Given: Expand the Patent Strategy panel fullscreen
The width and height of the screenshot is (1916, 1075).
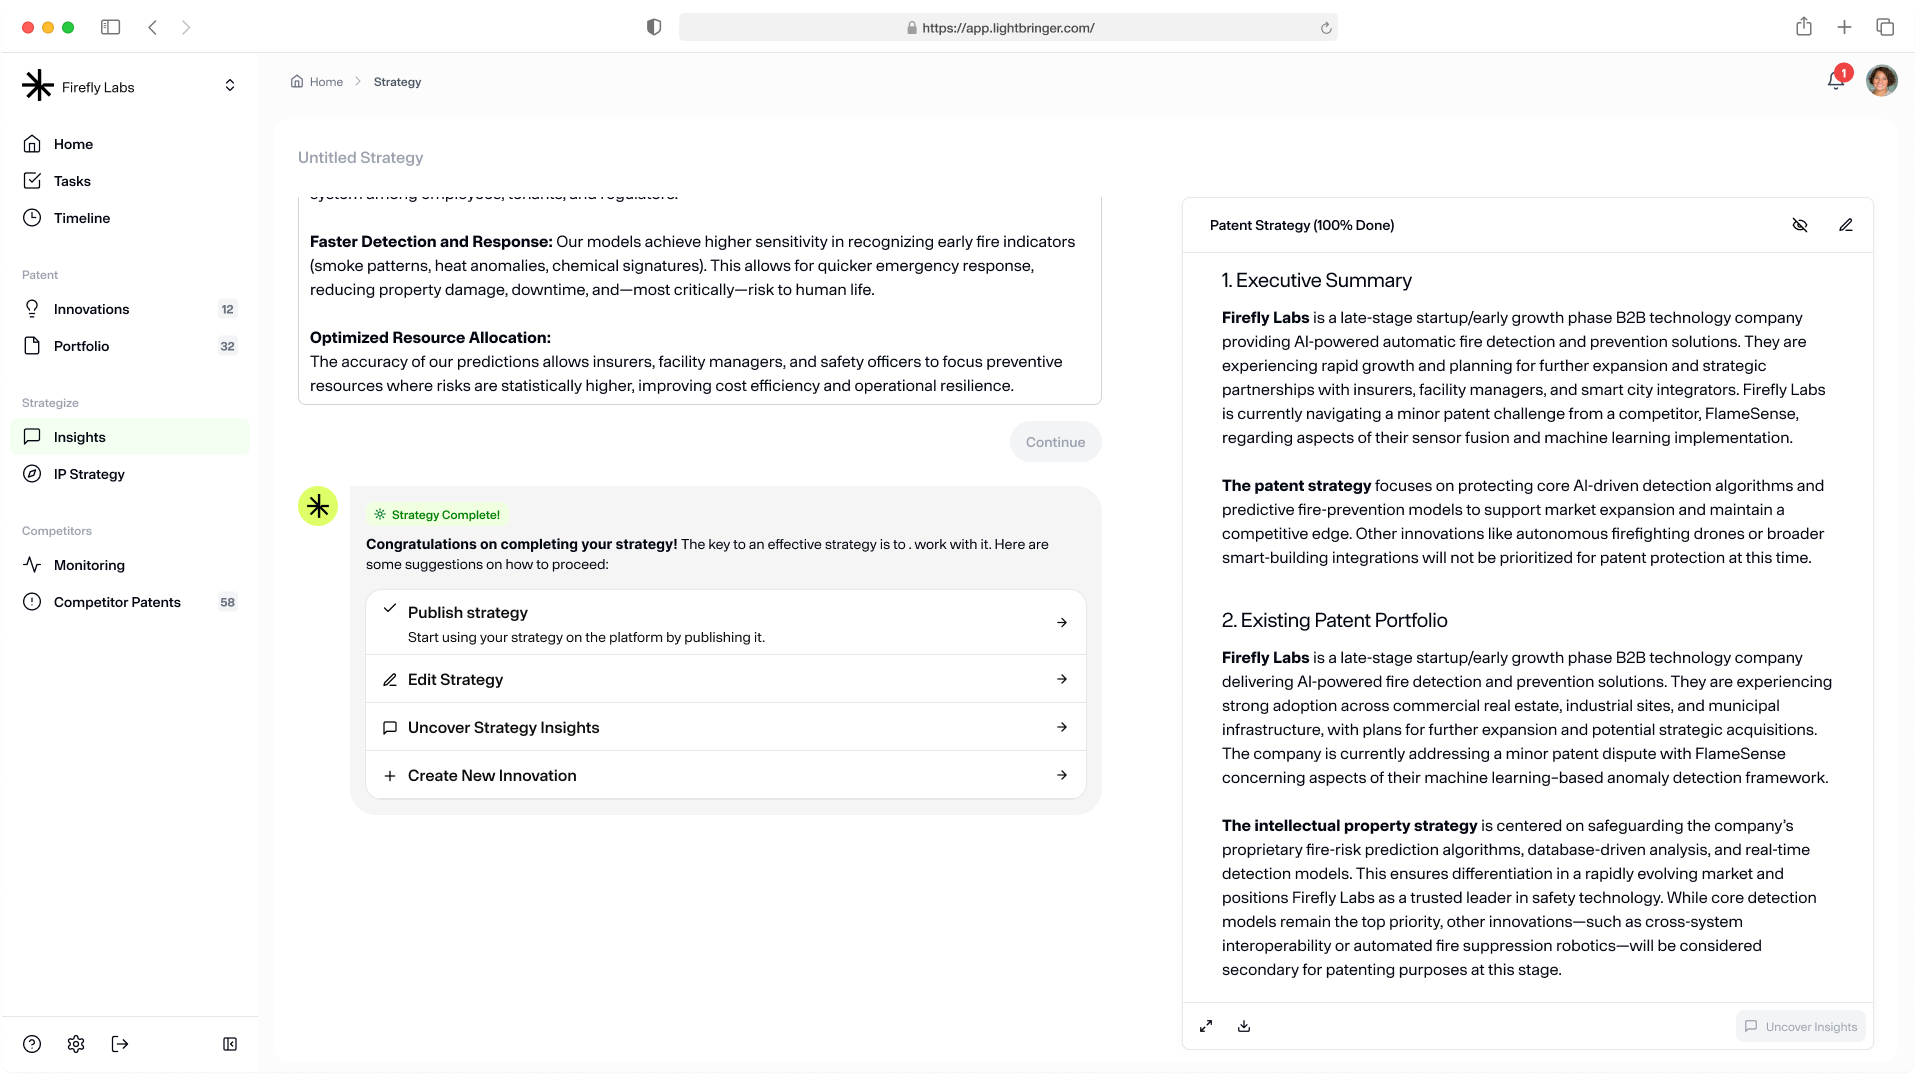Looking at the screenshot, I should [x=1206, y=1026].
